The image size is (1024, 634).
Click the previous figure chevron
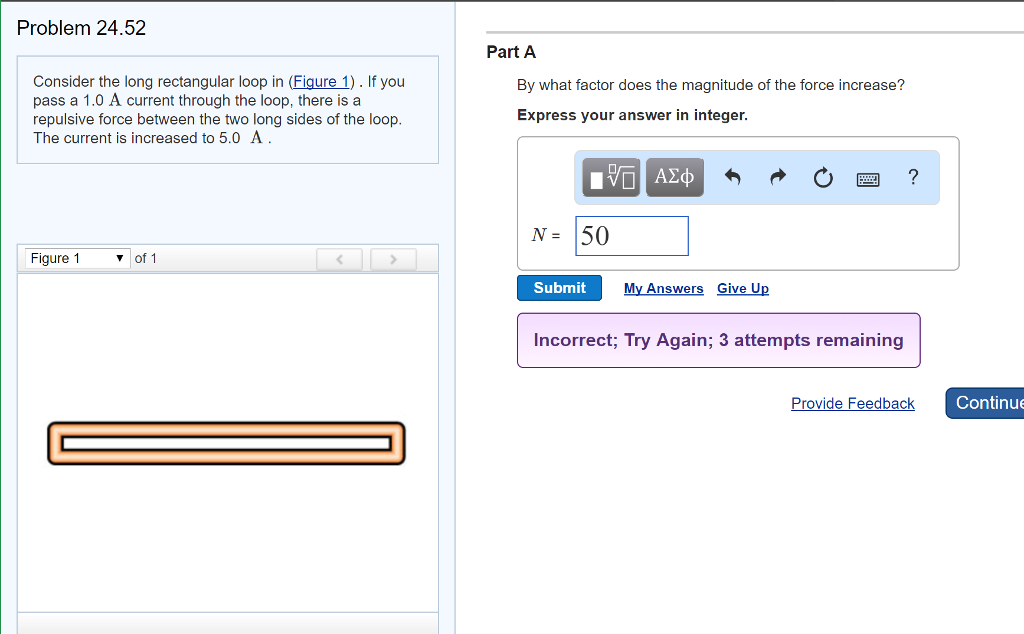coord(339,259)
